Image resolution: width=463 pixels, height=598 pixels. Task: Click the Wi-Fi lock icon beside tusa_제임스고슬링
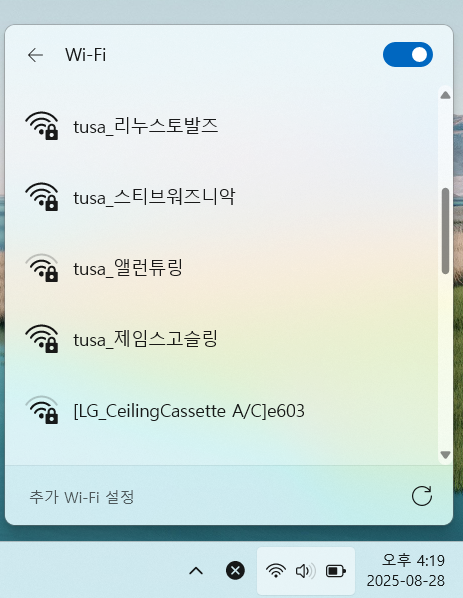pos(42,339)
